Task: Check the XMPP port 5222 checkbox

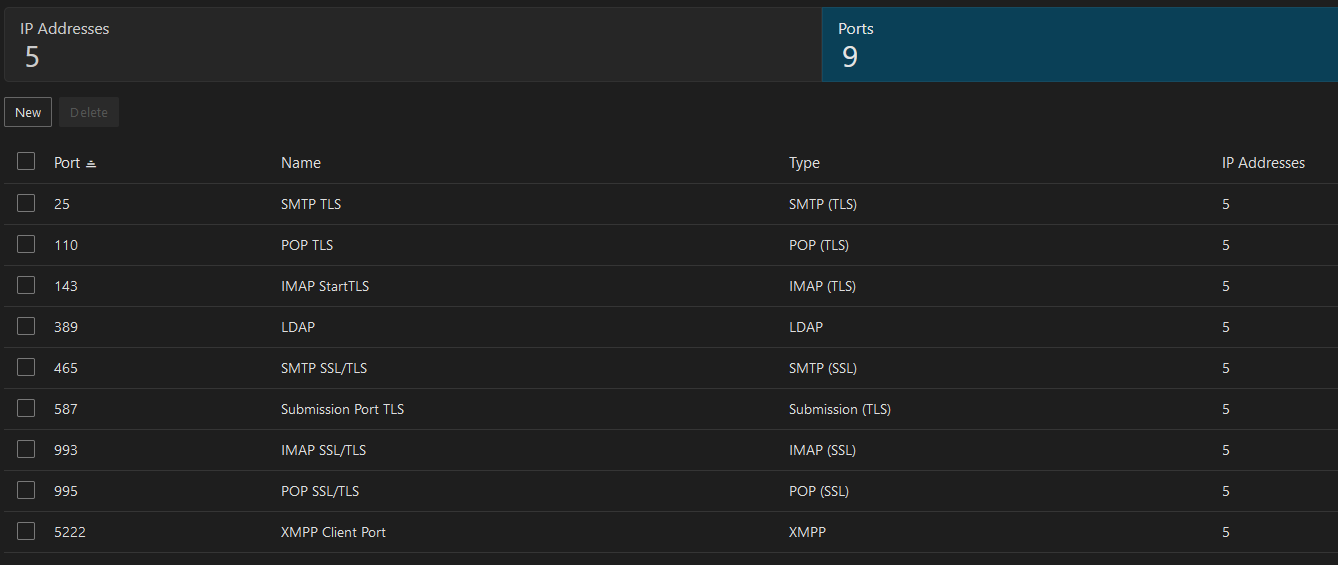Action: click(26, 532)
